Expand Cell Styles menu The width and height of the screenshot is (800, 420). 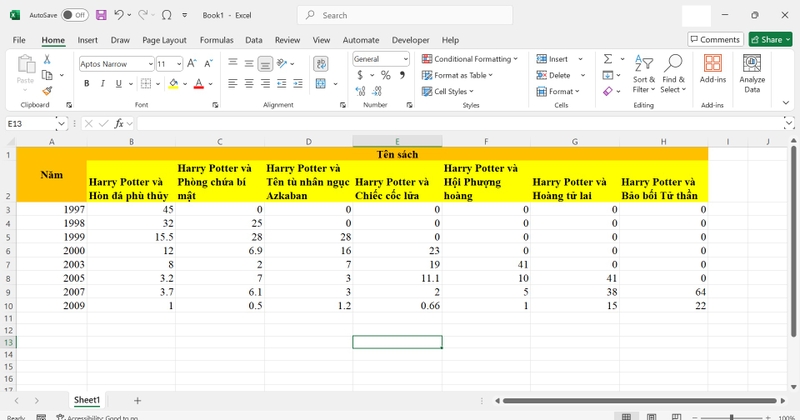[x=448, y=91]
